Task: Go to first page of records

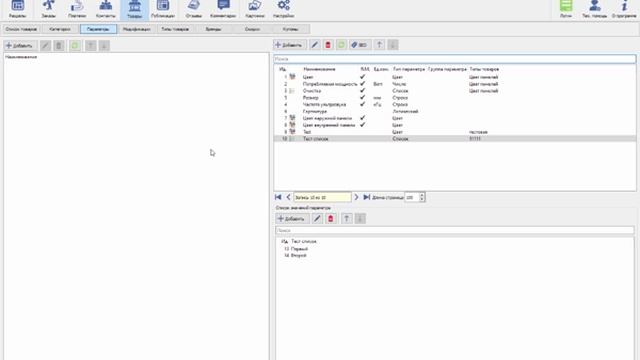Action: click(x=278, y=197)
